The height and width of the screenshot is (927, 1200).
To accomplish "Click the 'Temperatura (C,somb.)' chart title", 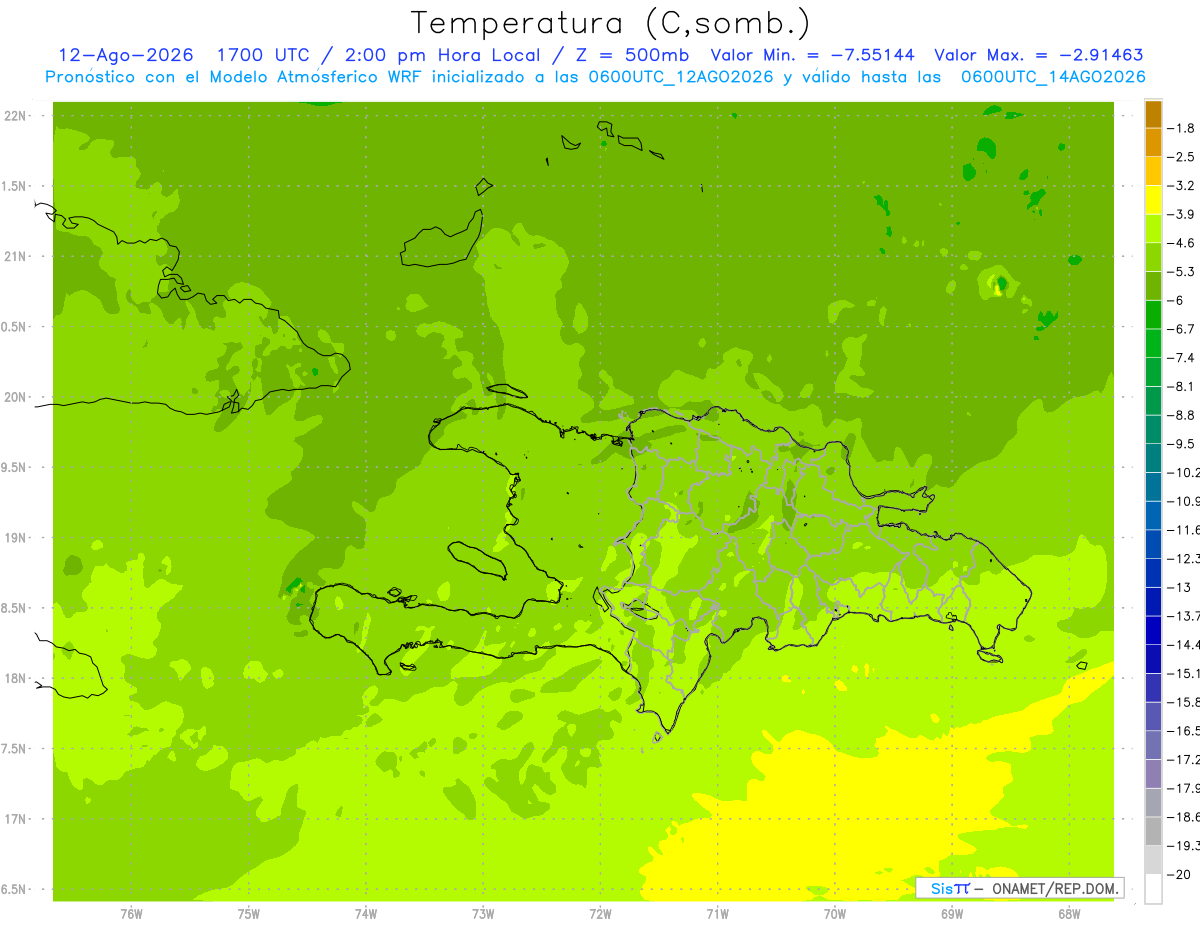I will tap(610, 23).
